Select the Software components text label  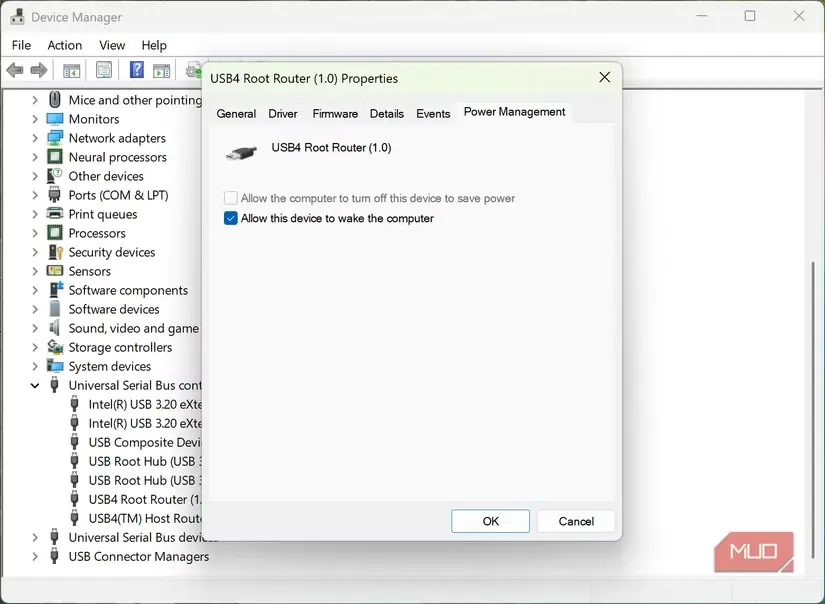tap(128, 290)
